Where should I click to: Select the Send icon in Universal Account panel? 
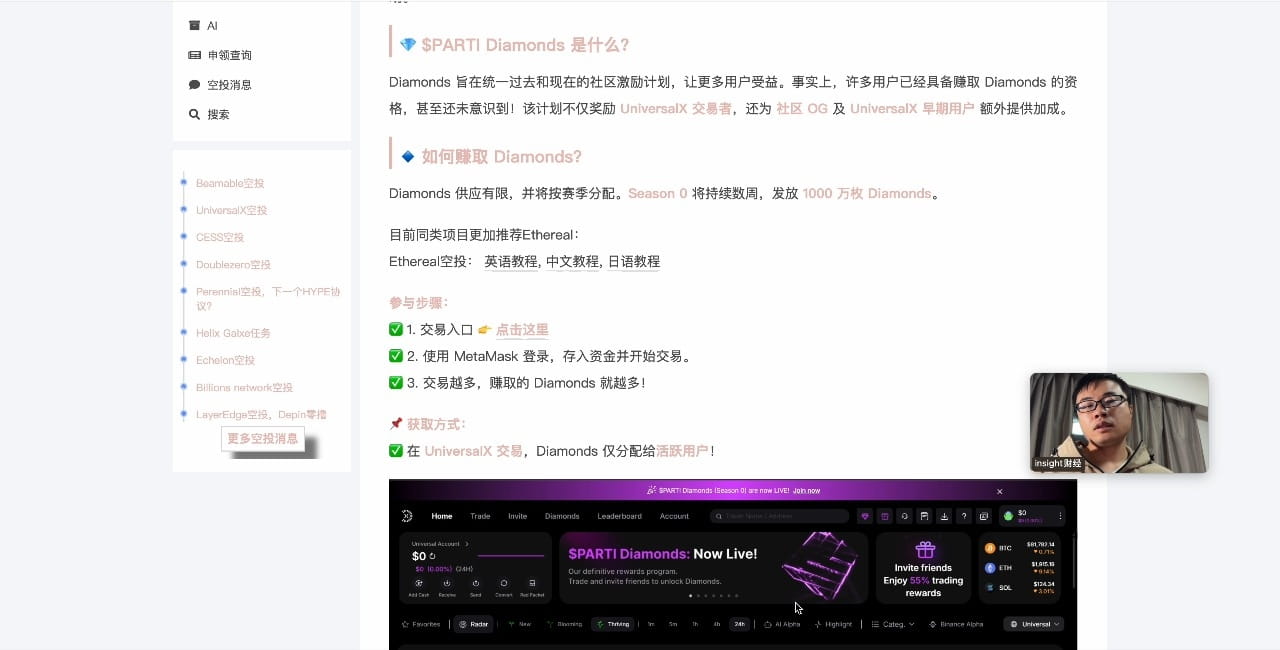[476, 583]
